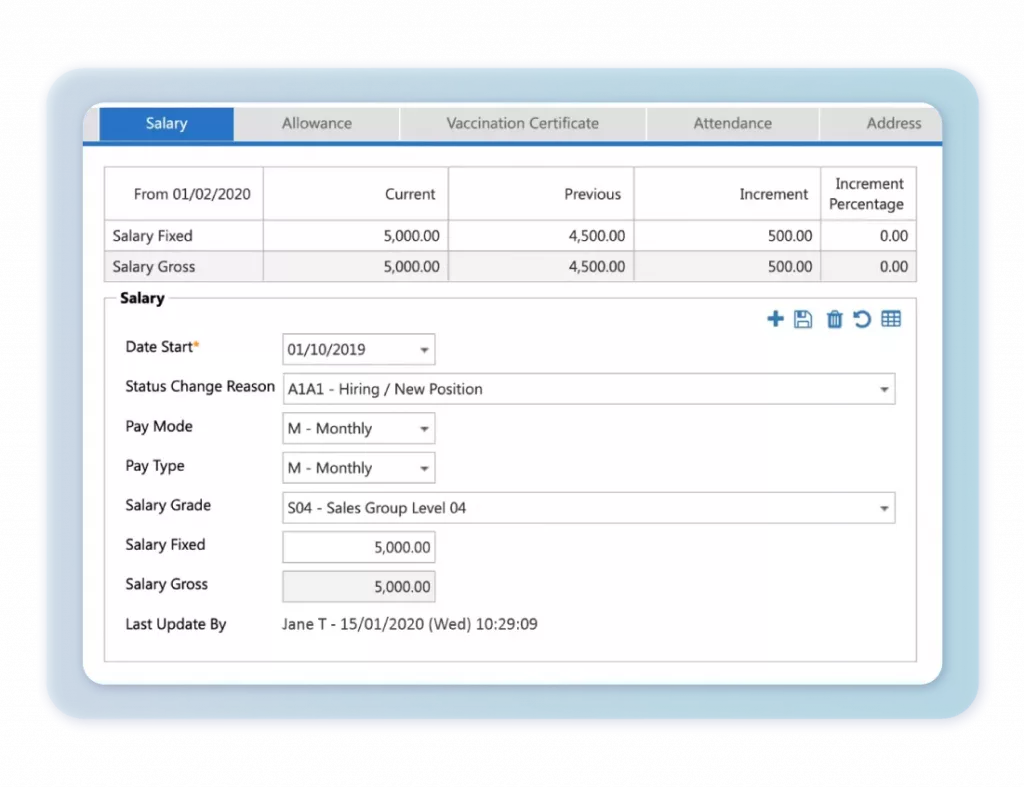
Task: Go to the Attendance tab
Action: 732,124
